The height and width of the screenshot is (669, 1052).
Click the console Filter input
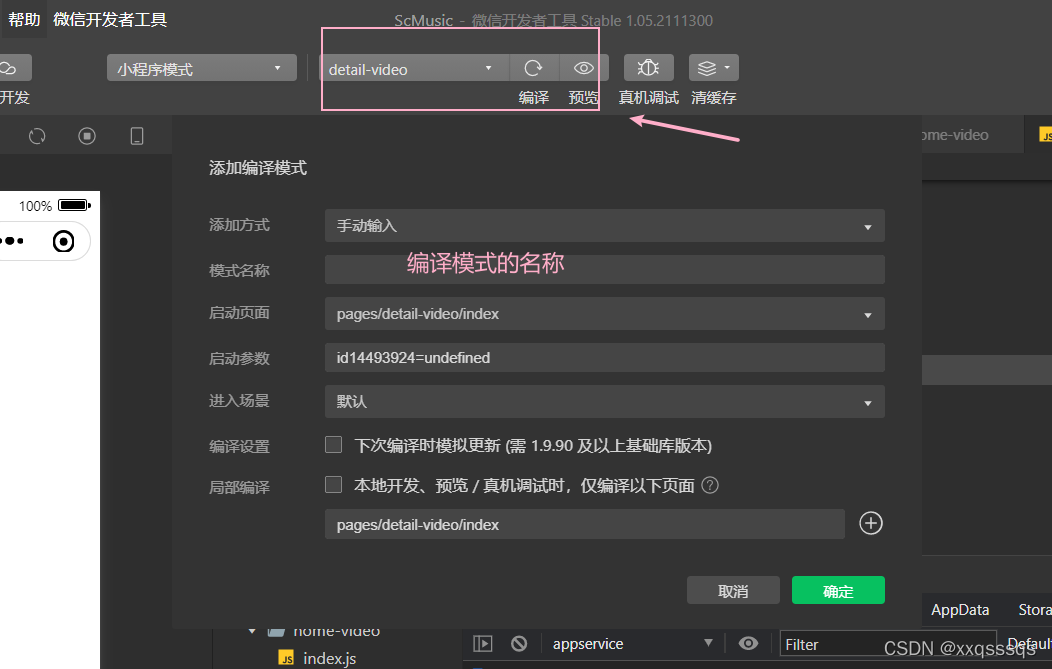(888, 645)
